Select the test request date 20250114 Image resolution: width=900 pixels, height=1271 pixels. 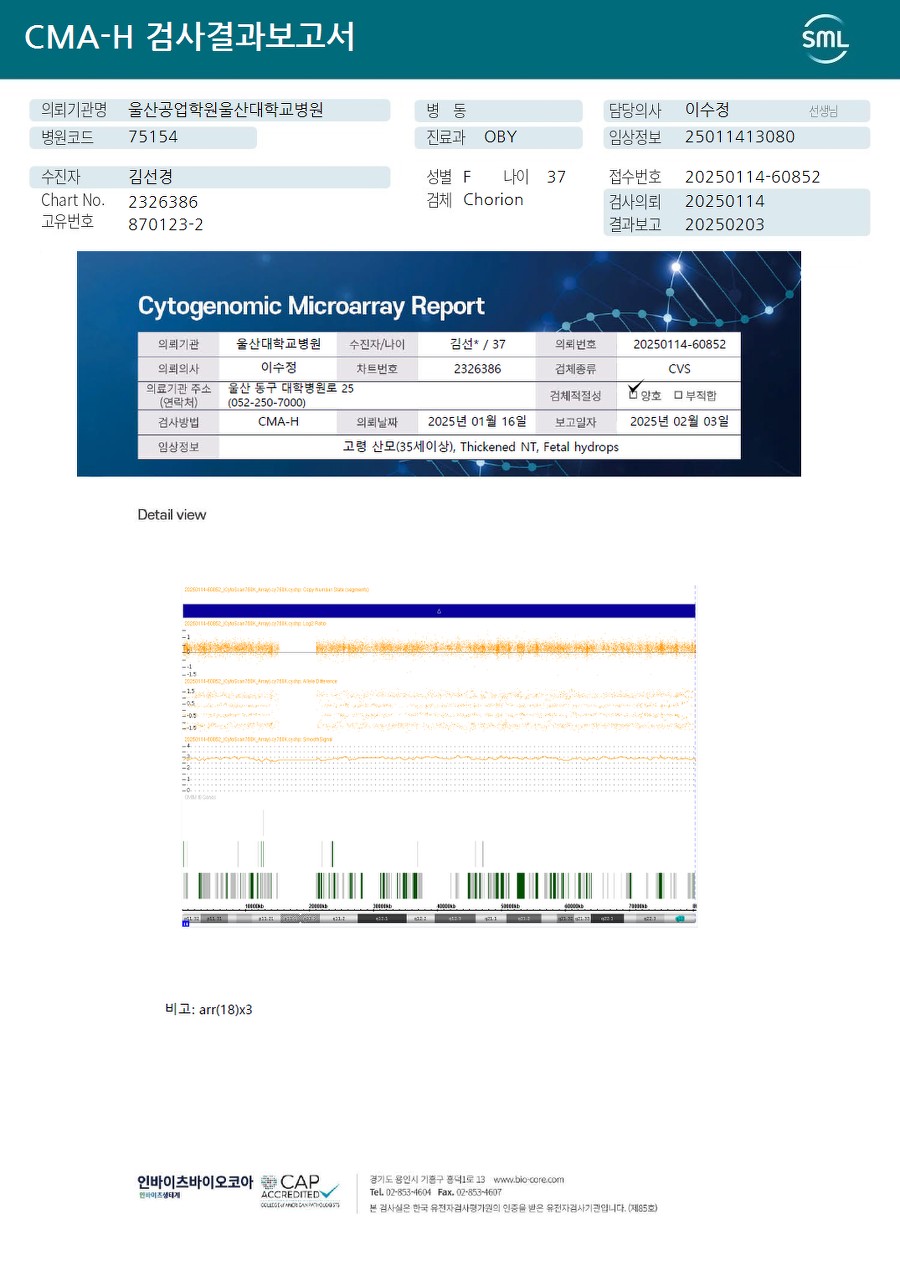pos(725,201)
